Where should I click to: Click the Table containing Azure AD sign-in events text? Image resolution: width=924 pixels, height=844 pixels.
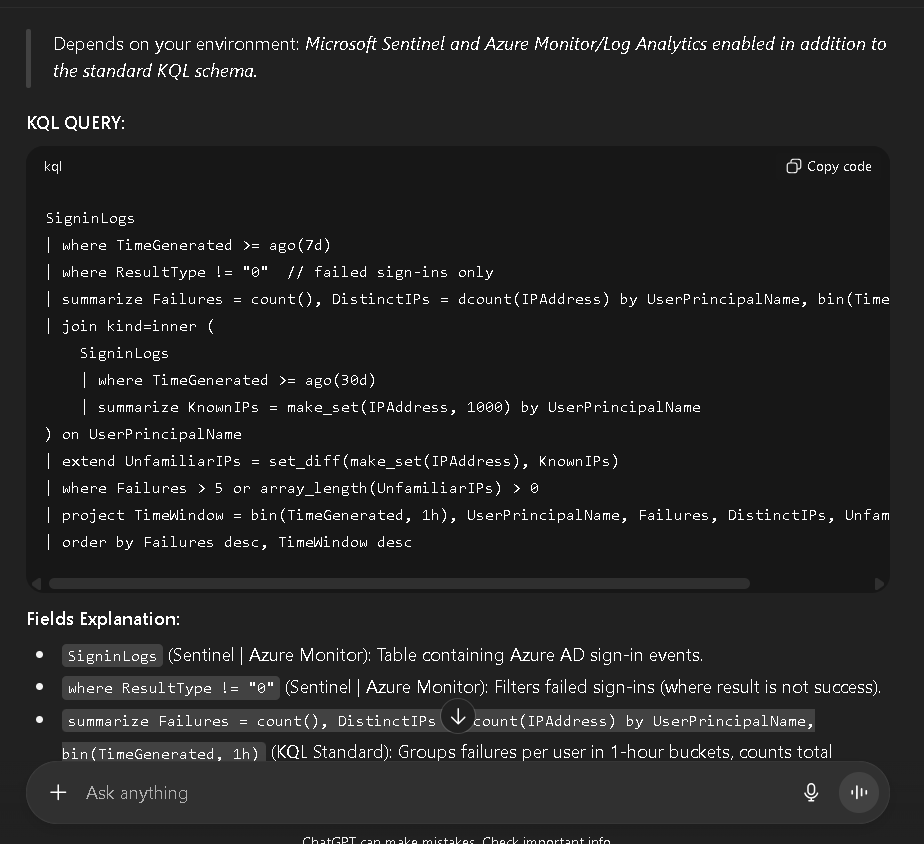(540, 655)
